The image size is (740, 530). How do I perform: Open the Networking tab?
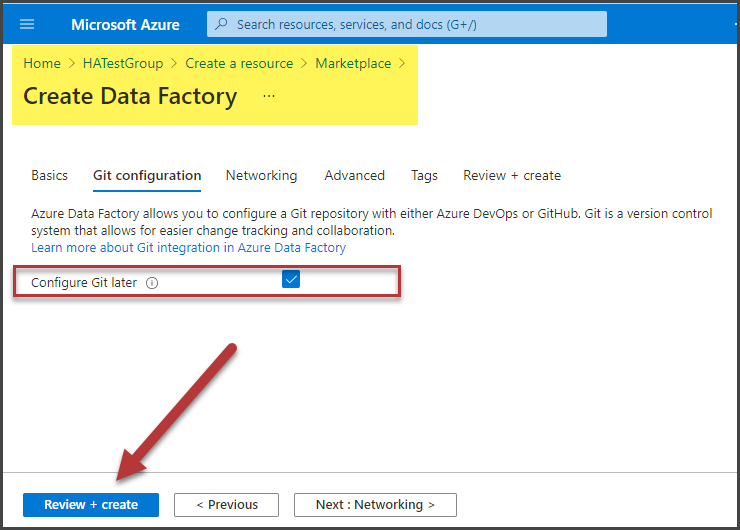pyautogui.click(x=261, y=176)
